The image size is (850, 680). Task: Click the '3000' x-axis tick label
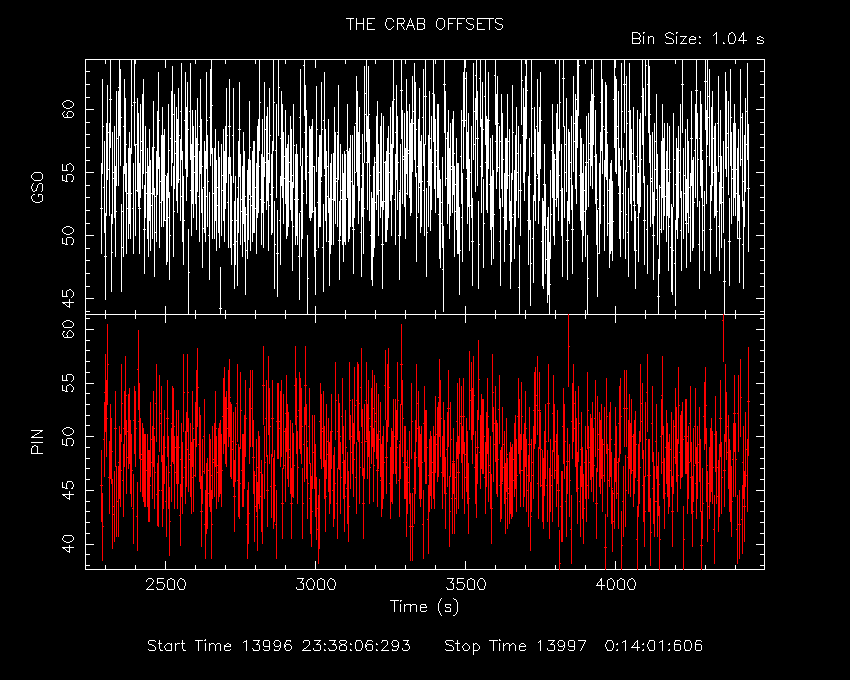coord(315,585)
